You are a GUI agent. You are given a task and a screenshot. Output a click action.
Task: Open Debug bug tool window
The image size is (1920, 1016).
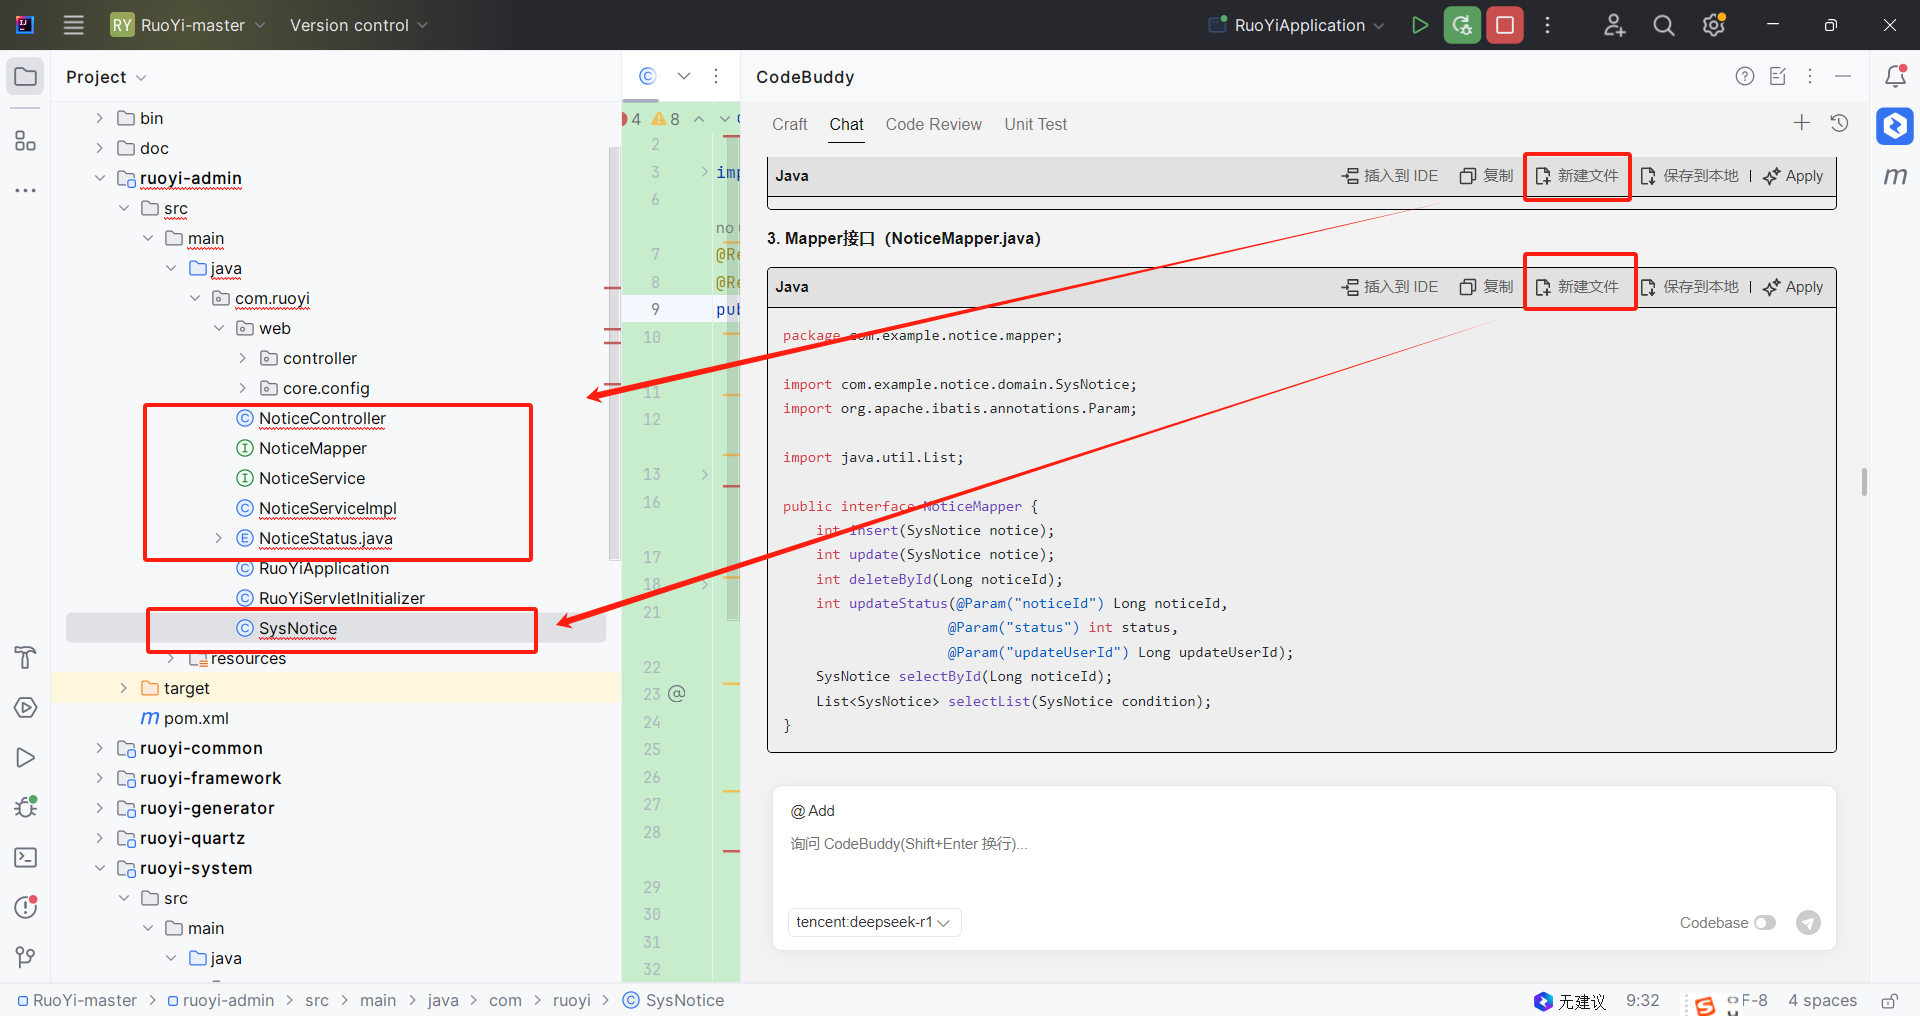click(25, 807)
